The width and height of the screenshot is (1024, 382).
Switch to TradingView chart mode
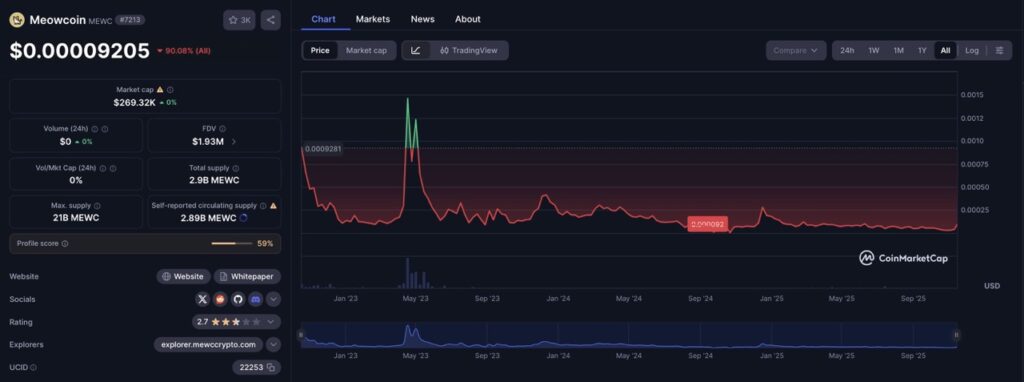pos(468,50)
